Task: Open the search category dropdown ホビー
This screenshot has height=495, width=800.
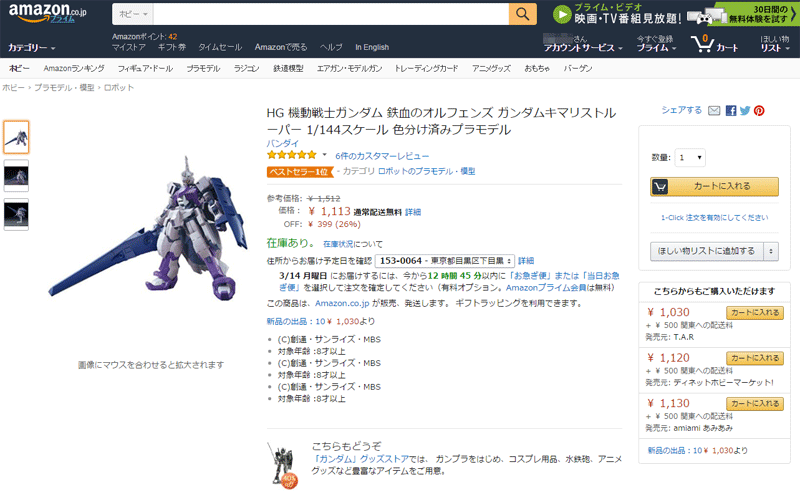Action: pyautogui.click(x=133, y=14)
